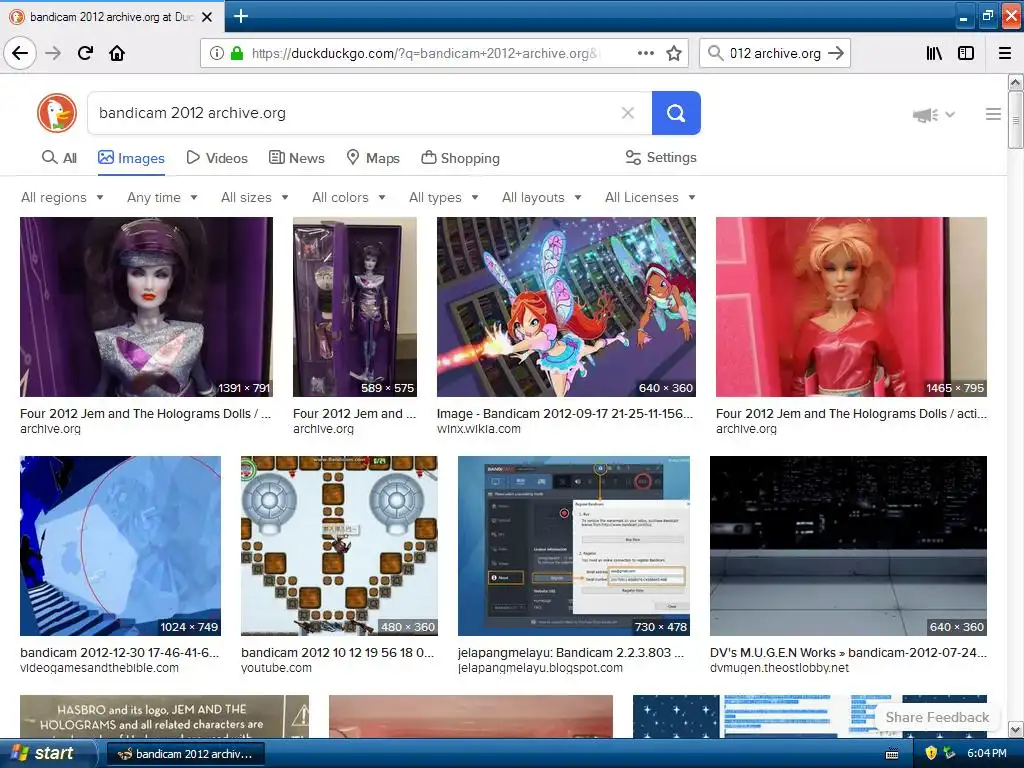The width and height of the screenshot is (1024, 768).
Task: Open the 1391 × 791 purple doll thumbnail
Action: pos(146,307)
